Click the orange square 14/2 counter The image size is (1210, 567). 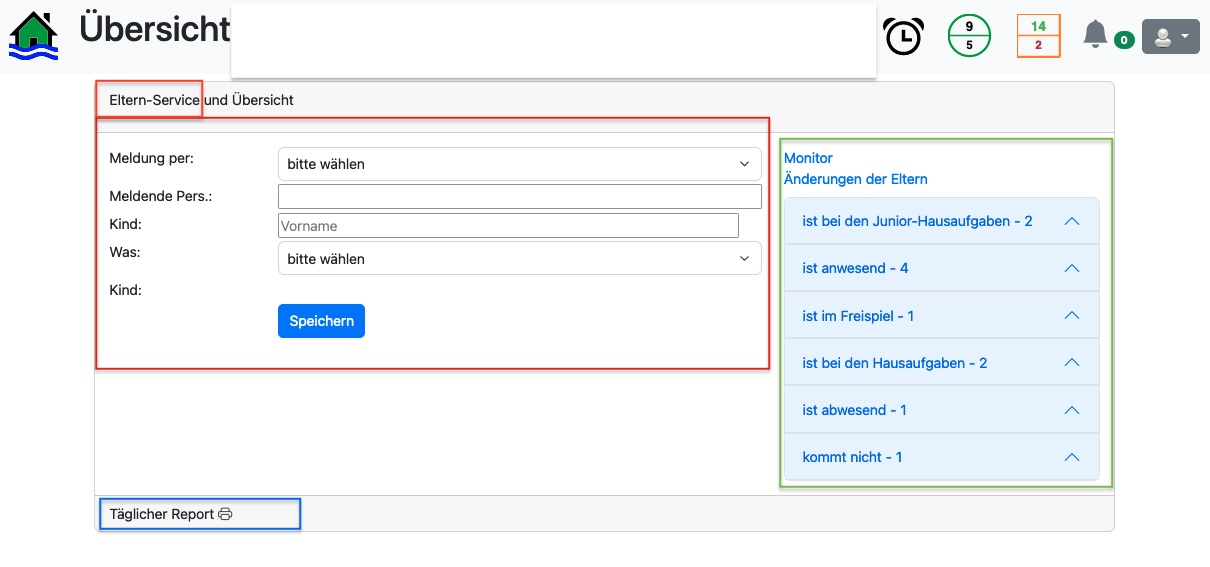[x=1038, y=37]
